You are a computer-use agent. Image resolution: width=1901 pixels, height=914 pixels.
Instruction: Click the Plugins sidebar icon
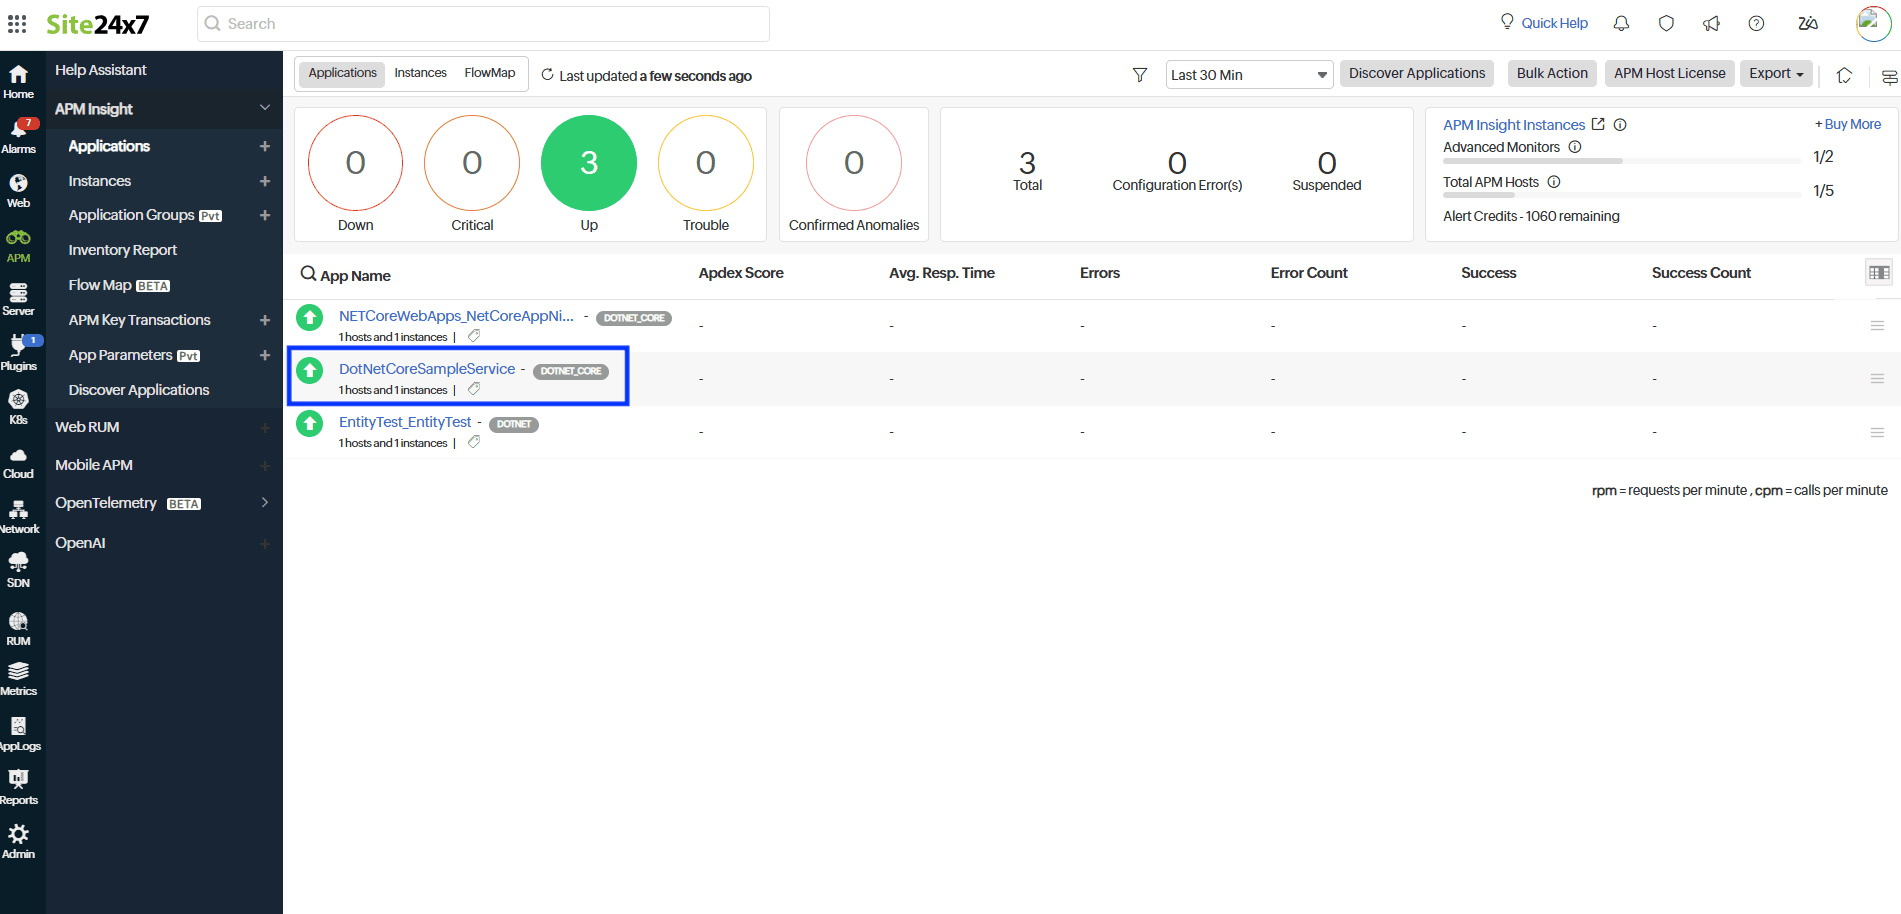pos(19,353)
